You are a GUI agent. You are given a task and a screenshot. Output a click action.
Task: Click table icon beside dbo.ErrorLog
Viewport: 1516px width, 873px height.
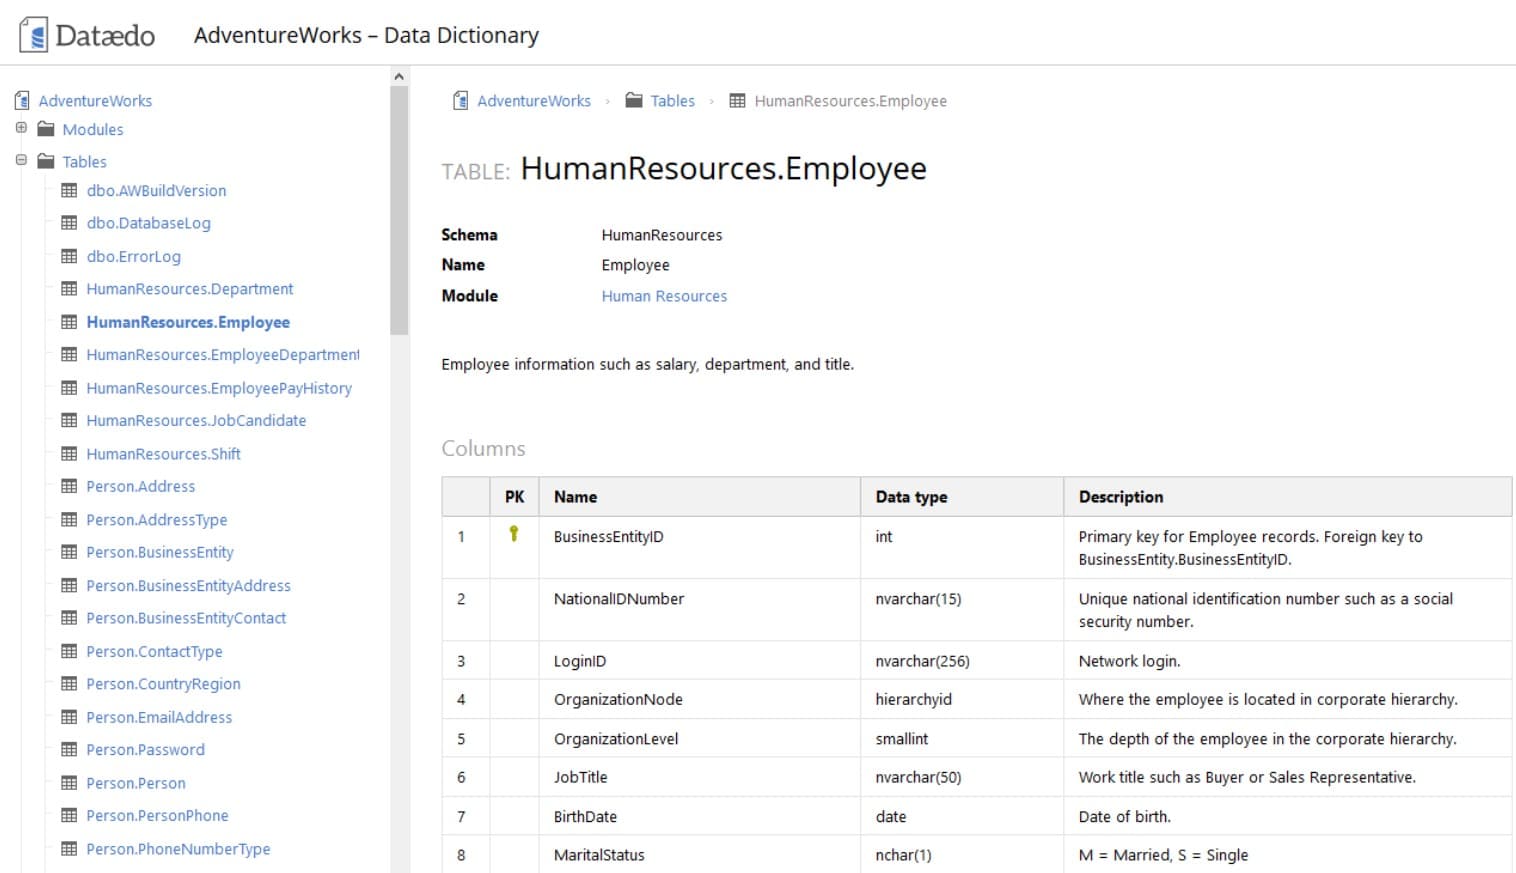click(x=69, y=256)
